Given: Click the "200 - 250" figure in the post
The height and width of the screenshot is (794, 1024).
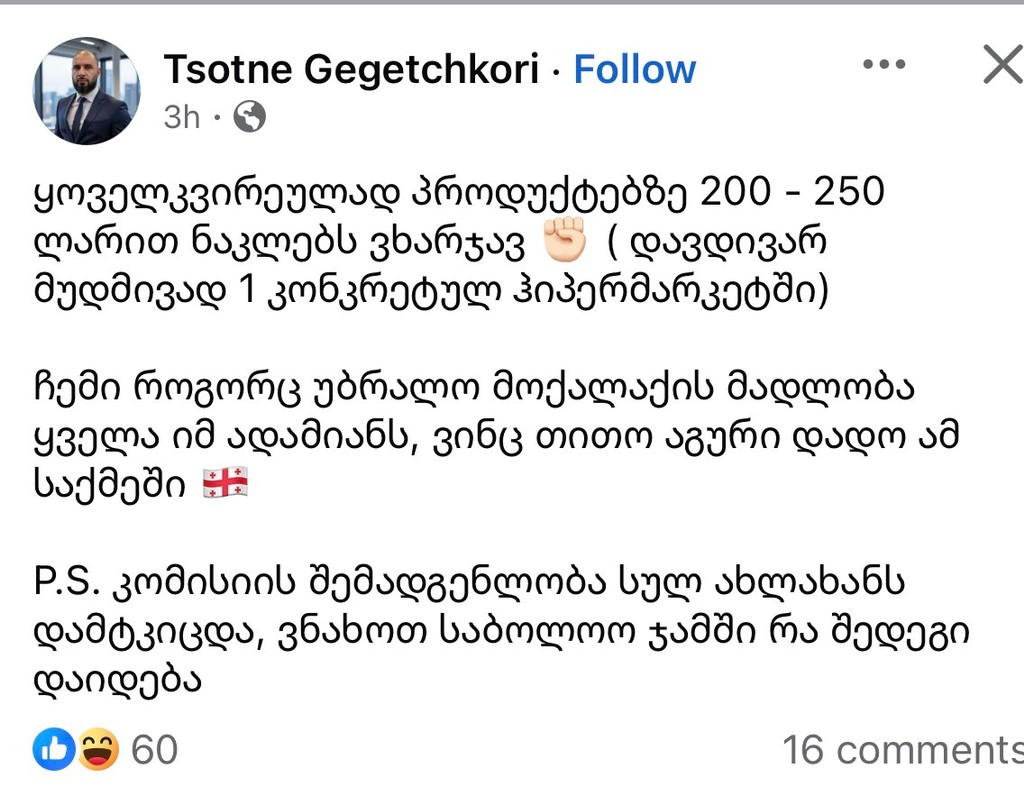Looking at the screenshot, I should [792, 192].
